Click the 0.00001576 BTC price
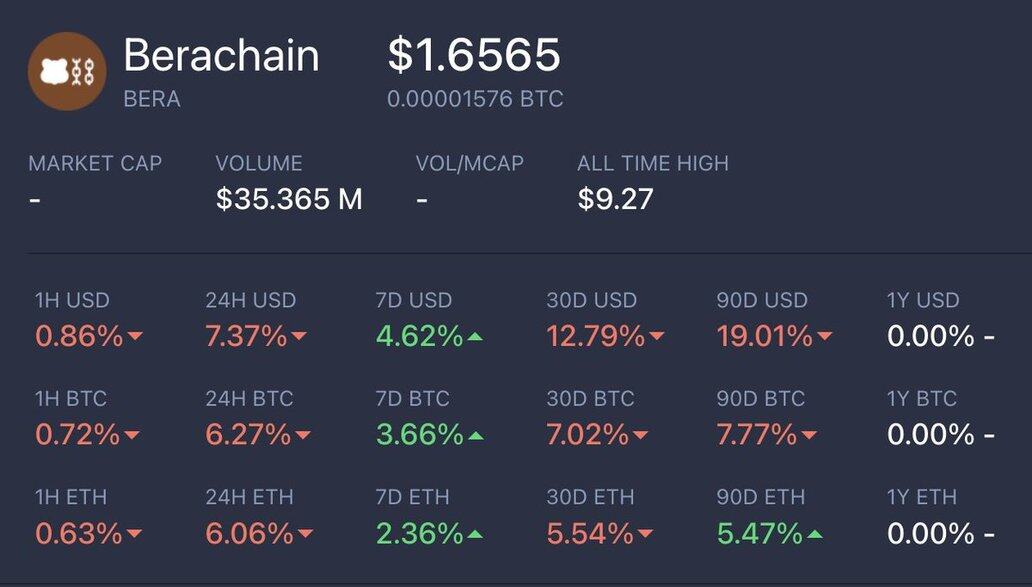The image size is (1032, 587). click(x=475, y=100)
